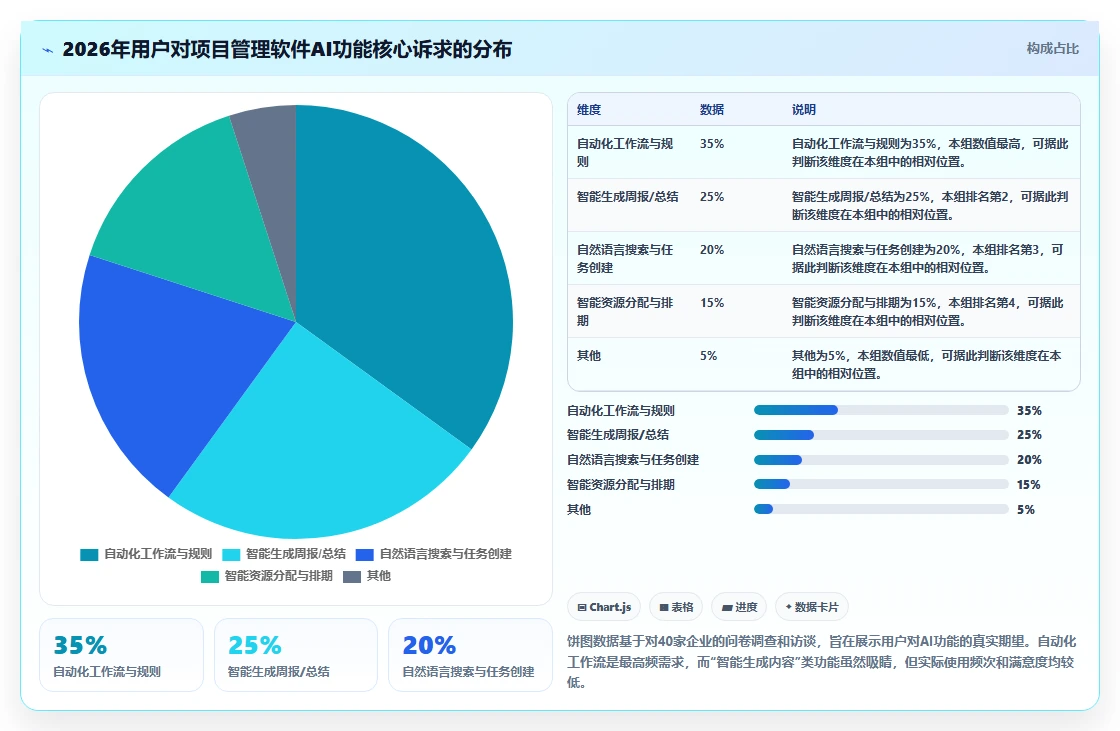Click 智能资源分配与排期 label in progress list
The height and width of the screenshot is (731, 1120).
621,484
